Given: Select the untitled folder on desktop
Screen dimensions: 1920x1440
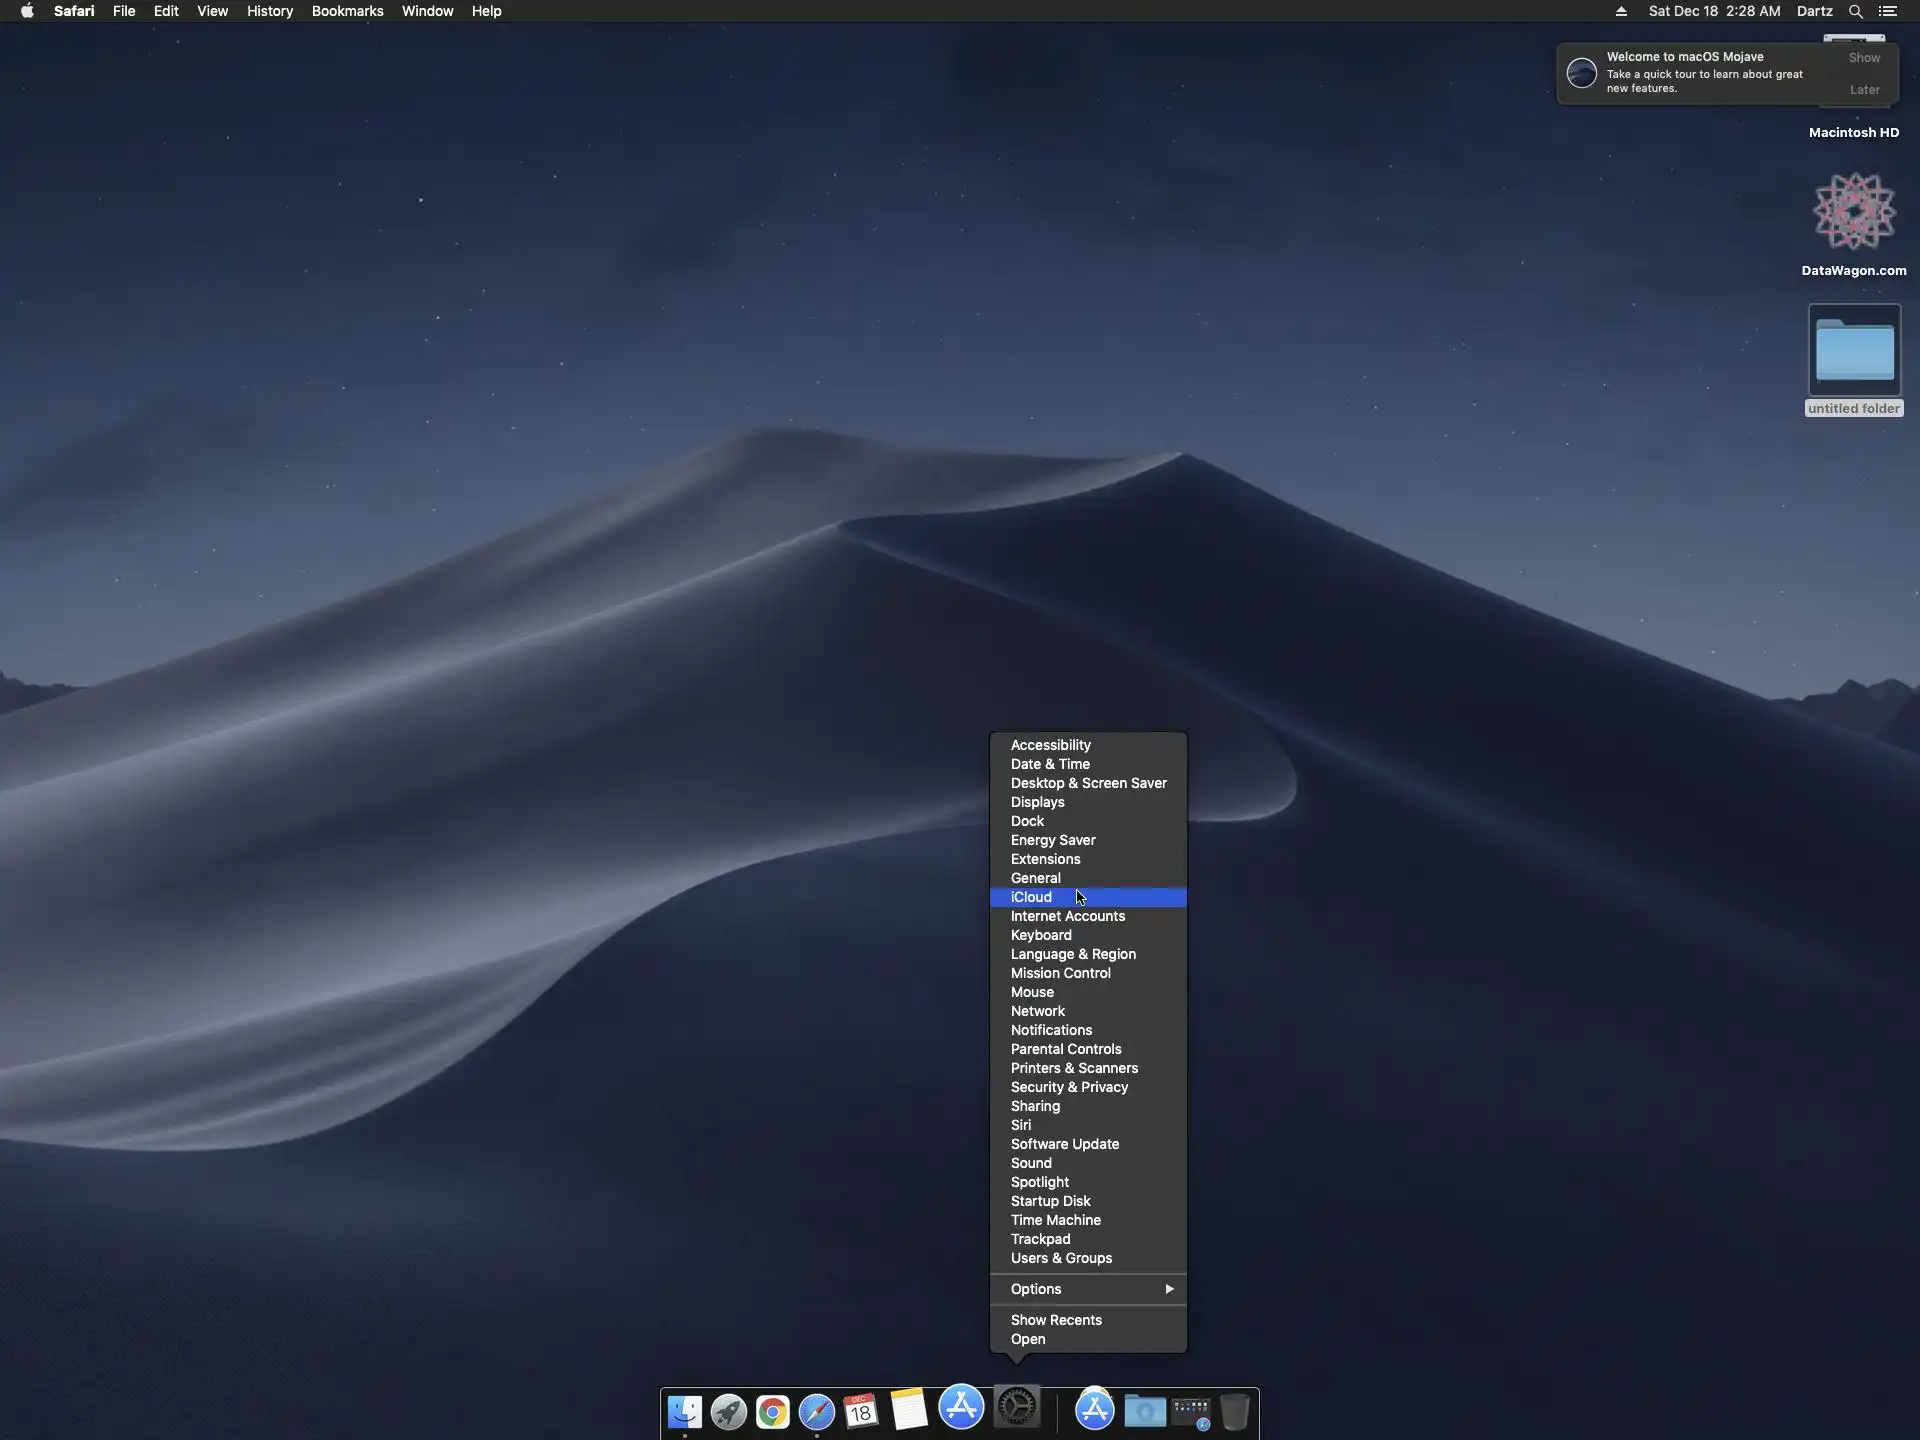Looking at the screenshot, I should 1854,352.
